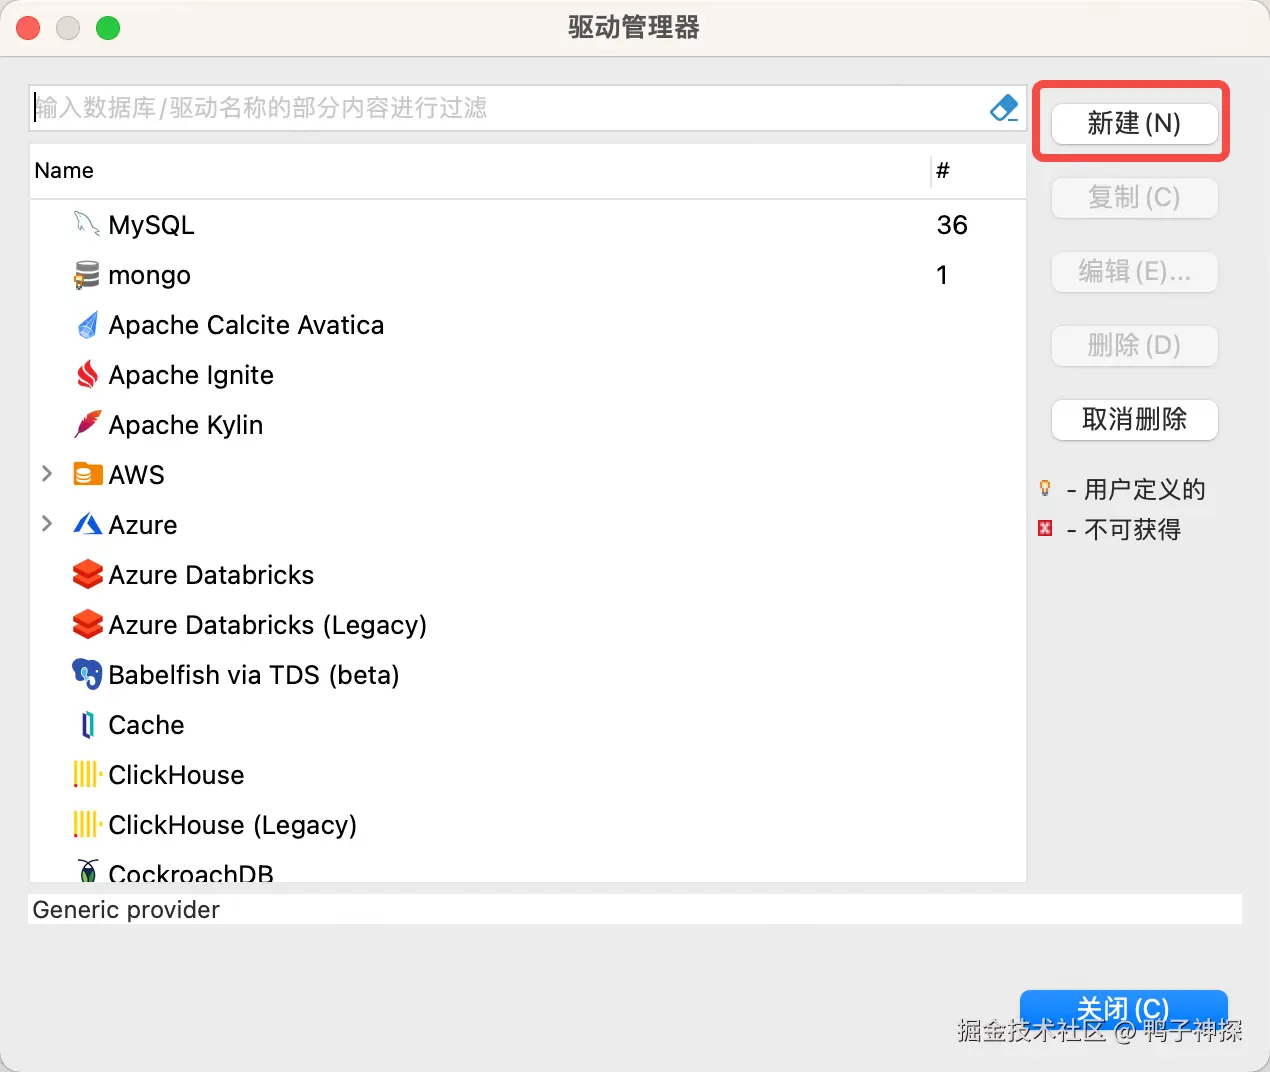Viewport: 1270px width, 1072px height.
Task: Click the 驱动管理器 window title
Action: tap(634, 27)
